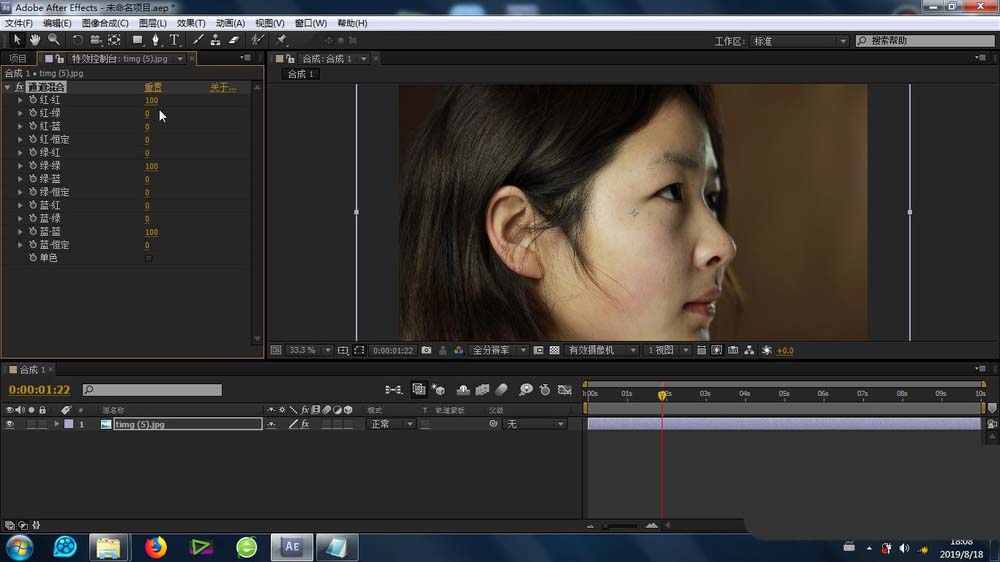Select the Rectangle mask tool
The width and height of the screenshot is (1000, 562).
tap(137, 40)
